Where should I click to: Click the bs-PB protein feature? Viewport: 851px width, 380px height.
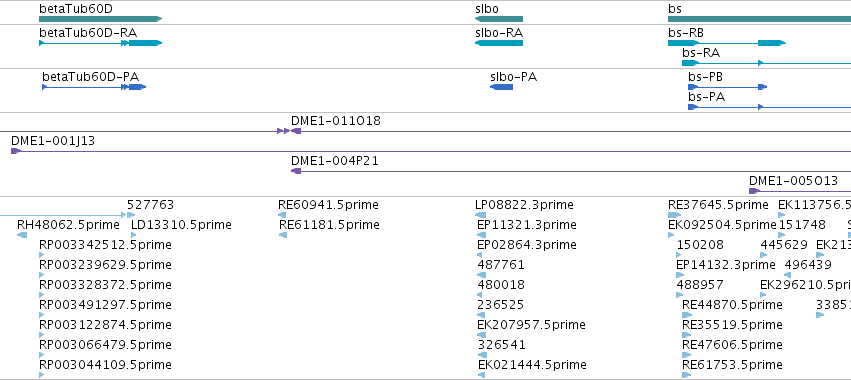[727, 87]
